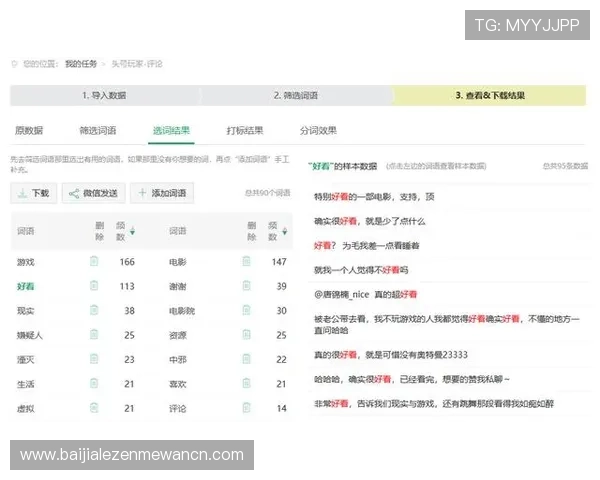Open 我的任务 breadcrumb link
Viewport: 600px width, 480px height.
pos(81,64)
